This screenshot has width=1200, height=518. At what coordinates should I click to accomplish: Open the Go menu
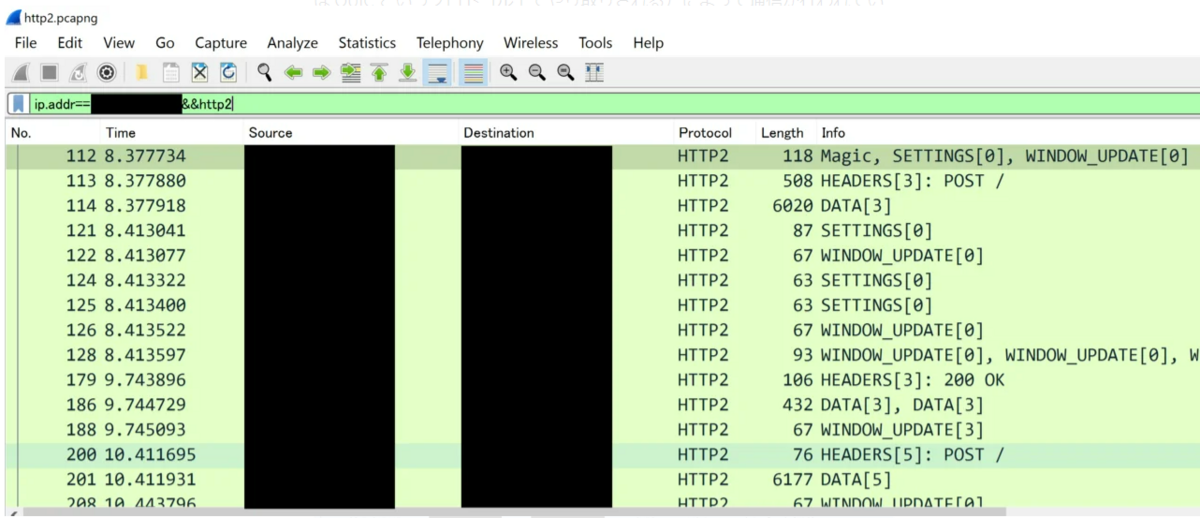coord(165,43)
